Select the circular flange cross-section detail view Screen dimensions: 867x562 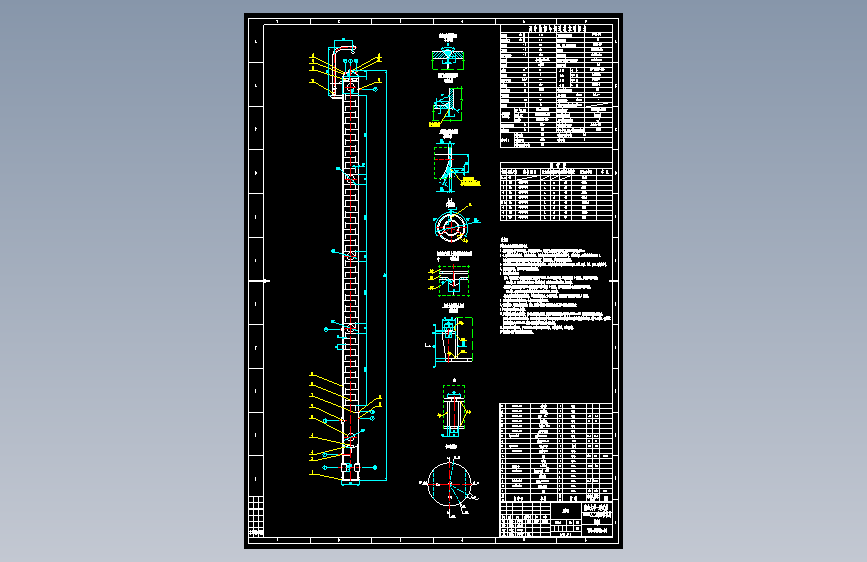(x=452, y=225)
